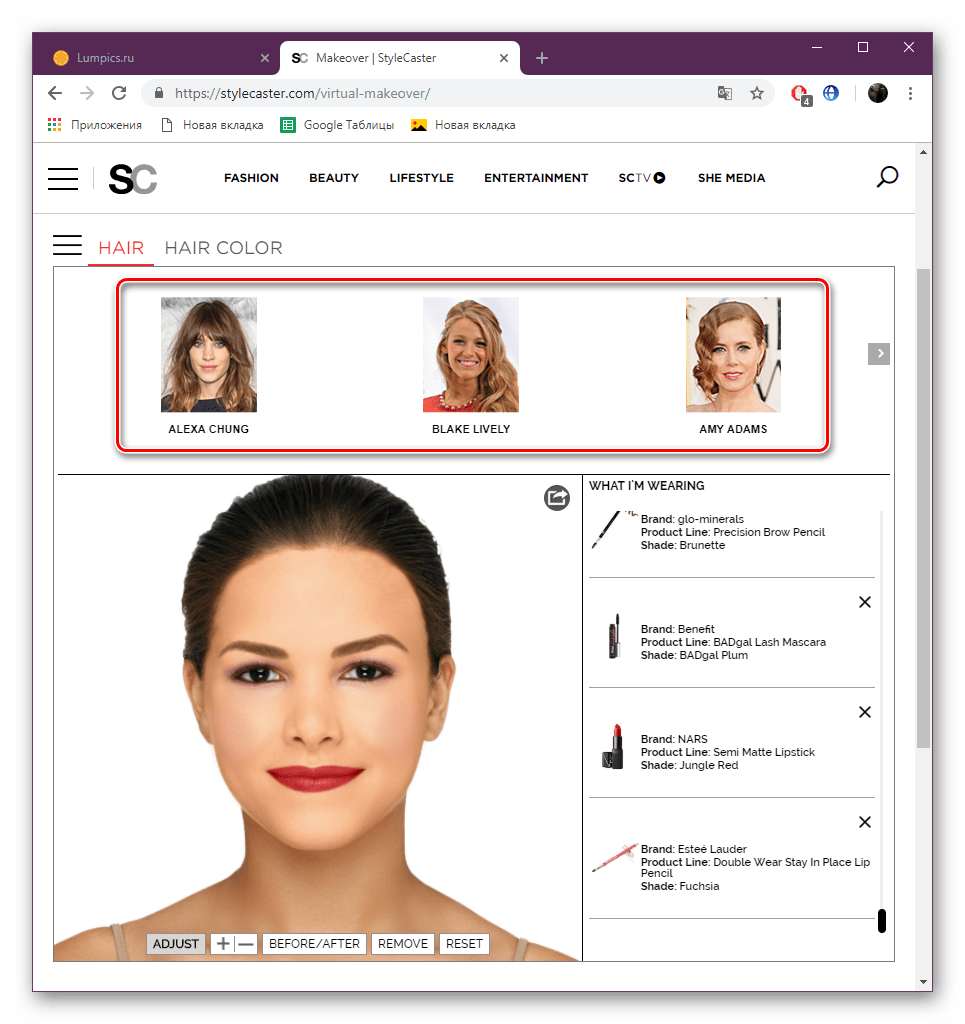Click the RESET button
Viewport: 965px width, 1024px height.
click(x=464, y=943)
